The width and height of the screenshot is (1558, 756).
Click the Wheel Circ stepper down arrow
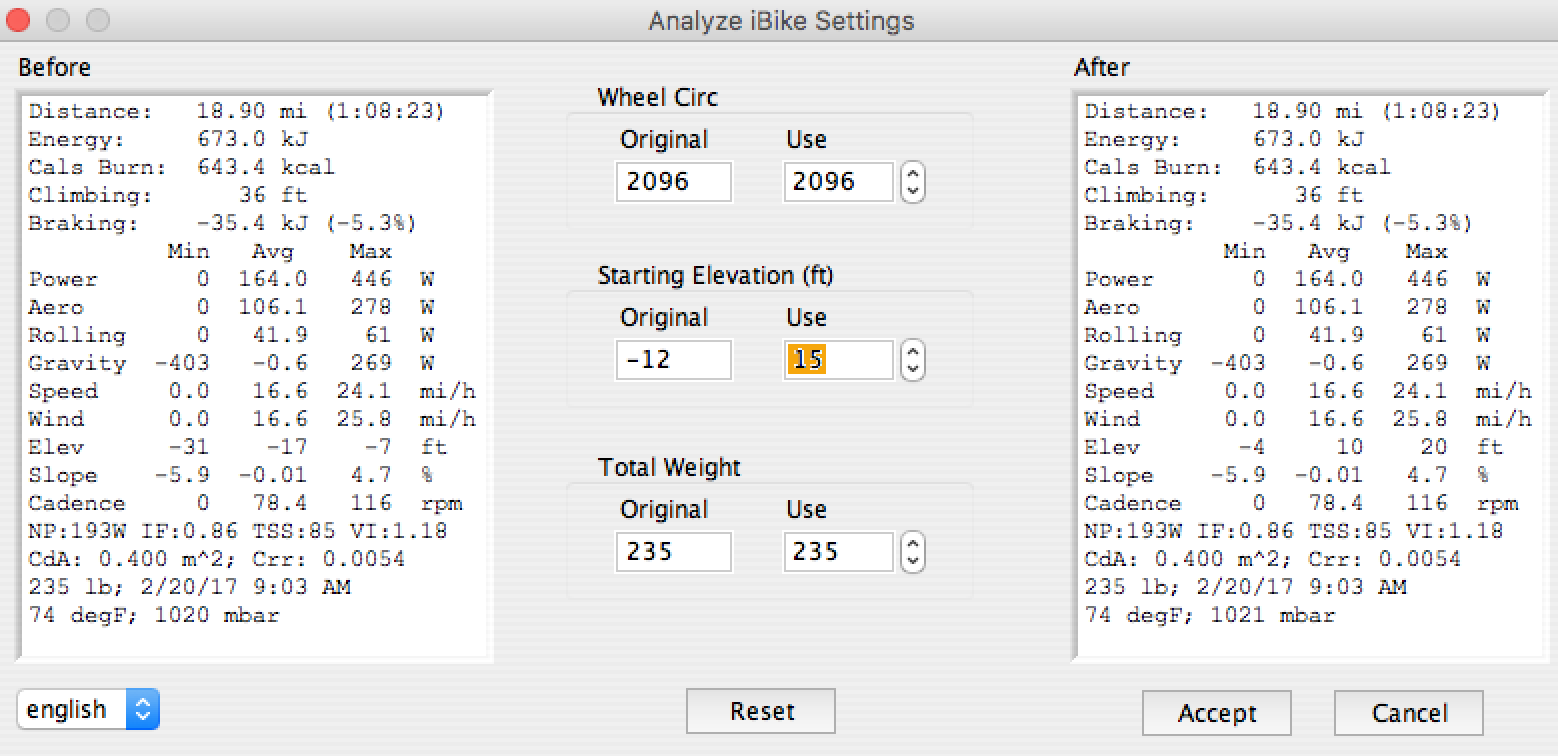click(912, 190)
